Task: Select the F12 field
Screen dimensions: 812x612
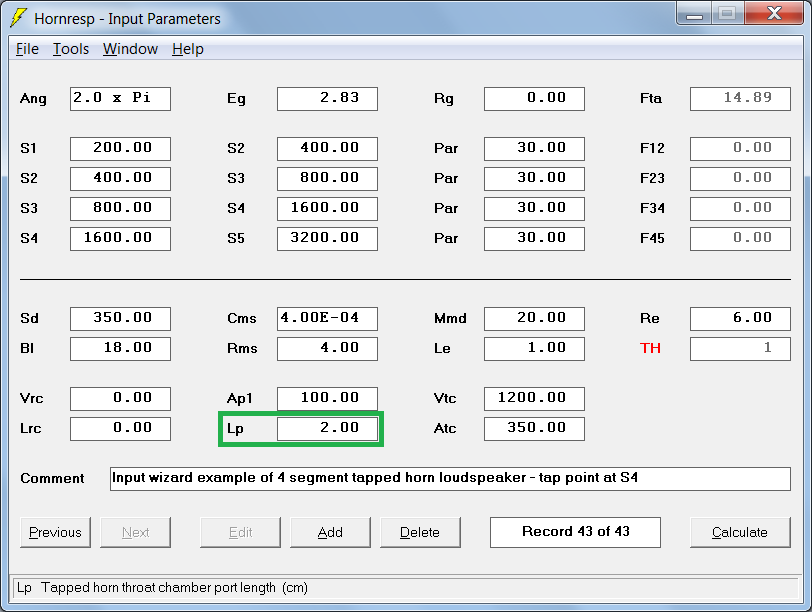Action: point(740,149)
